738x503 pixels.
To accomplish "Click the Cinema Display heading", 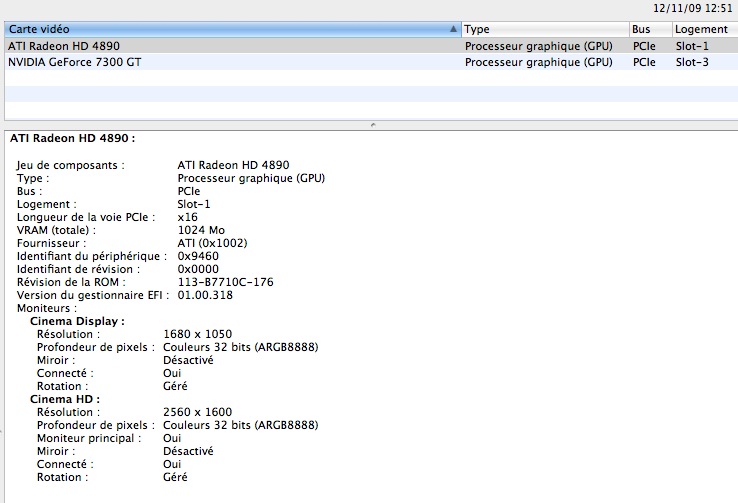I will [77, 321].
